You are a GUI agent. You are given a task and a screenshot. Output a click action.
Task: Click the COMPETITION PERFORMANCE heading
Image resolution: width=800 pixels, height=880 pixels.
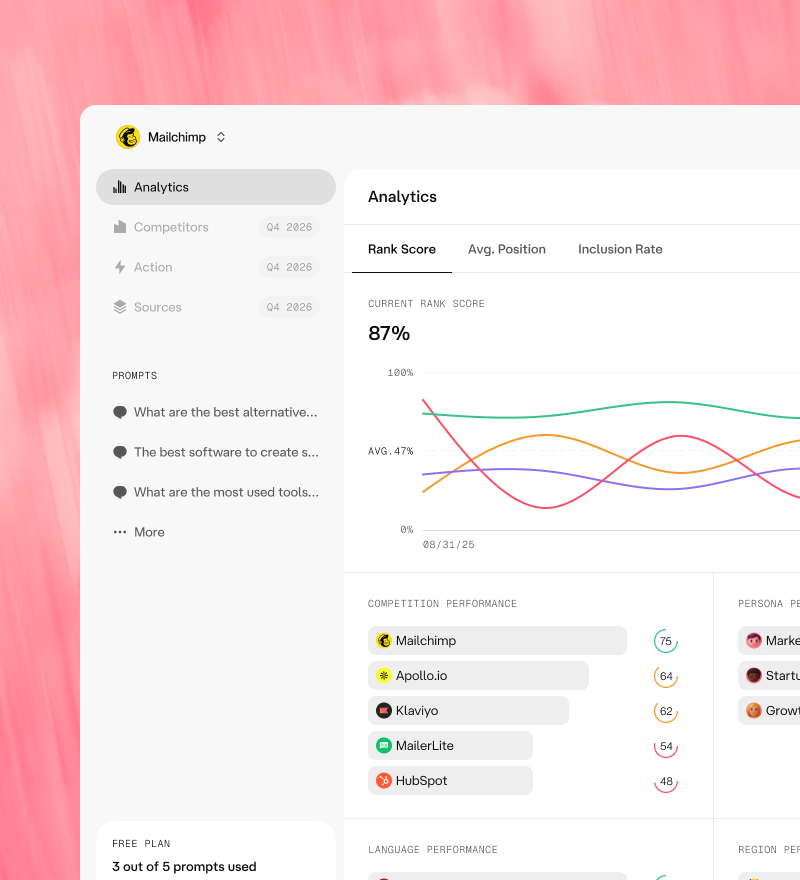pyautogui.click(x=442, y=604)
